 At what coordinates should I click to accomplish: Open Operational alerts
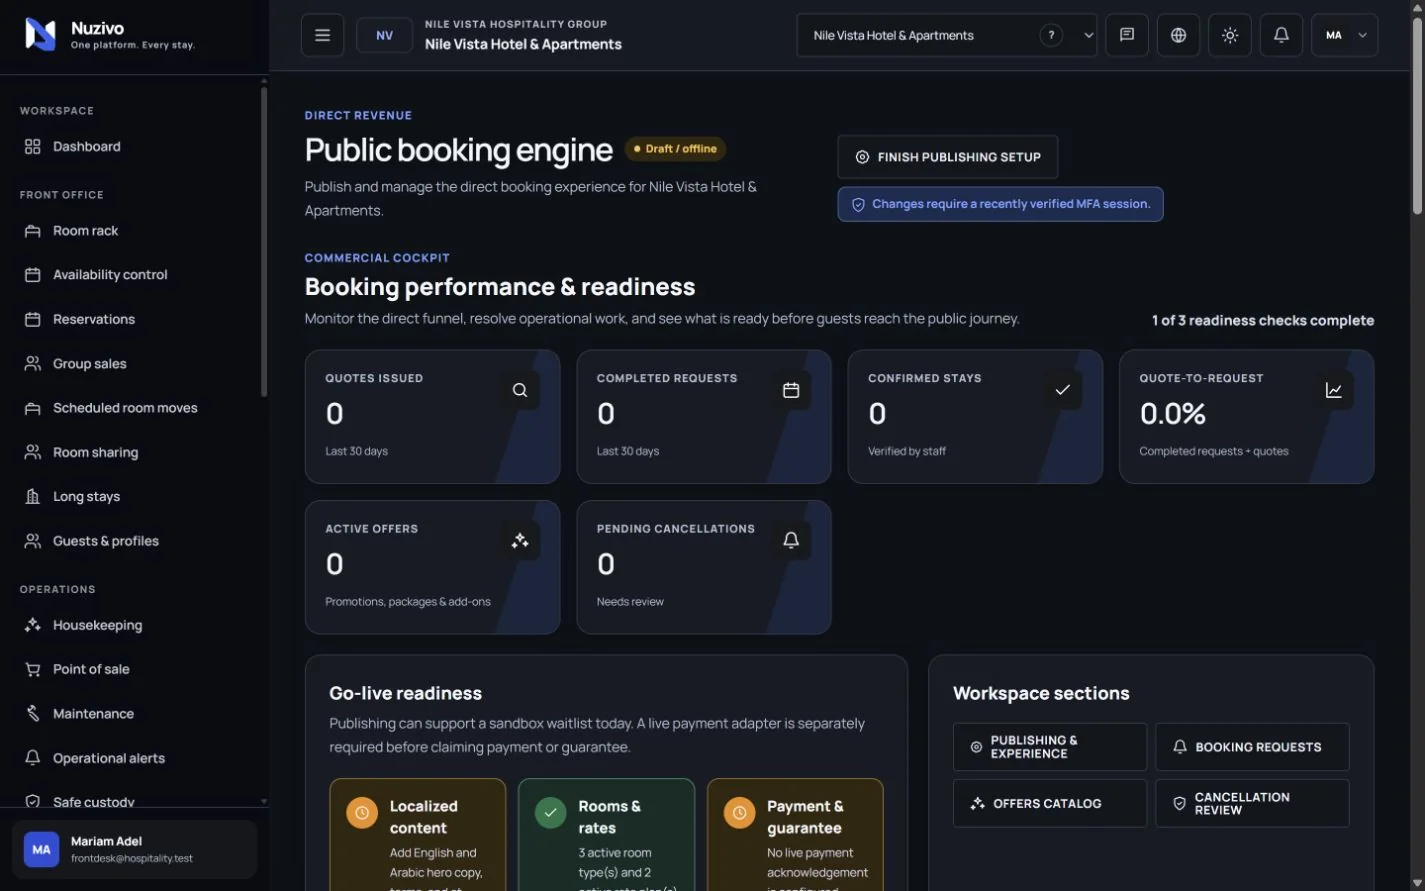(130, 759)
